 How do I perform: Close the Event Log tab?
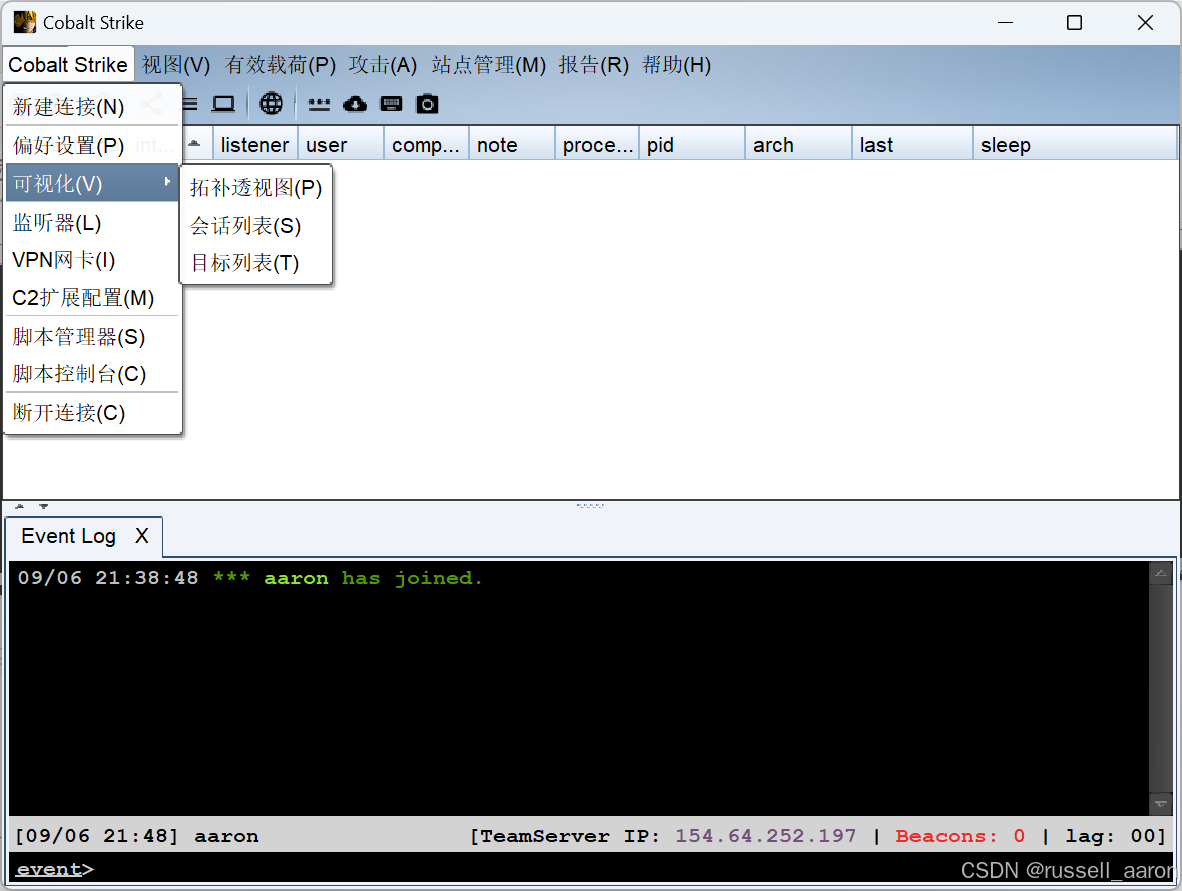pos(141,536)
